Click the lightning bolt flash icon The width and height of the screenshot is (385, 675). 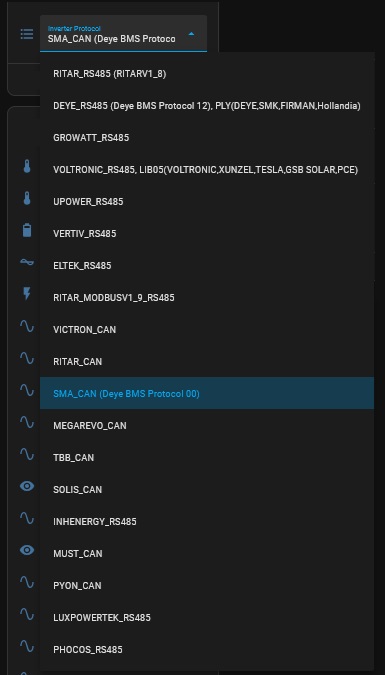pos(27,294)
